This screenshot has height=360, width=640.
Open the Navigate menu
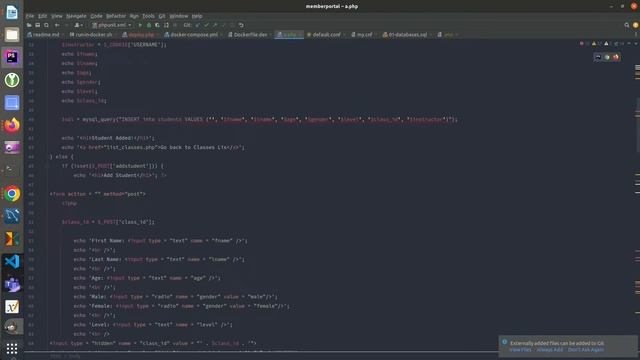click(76, 16)
